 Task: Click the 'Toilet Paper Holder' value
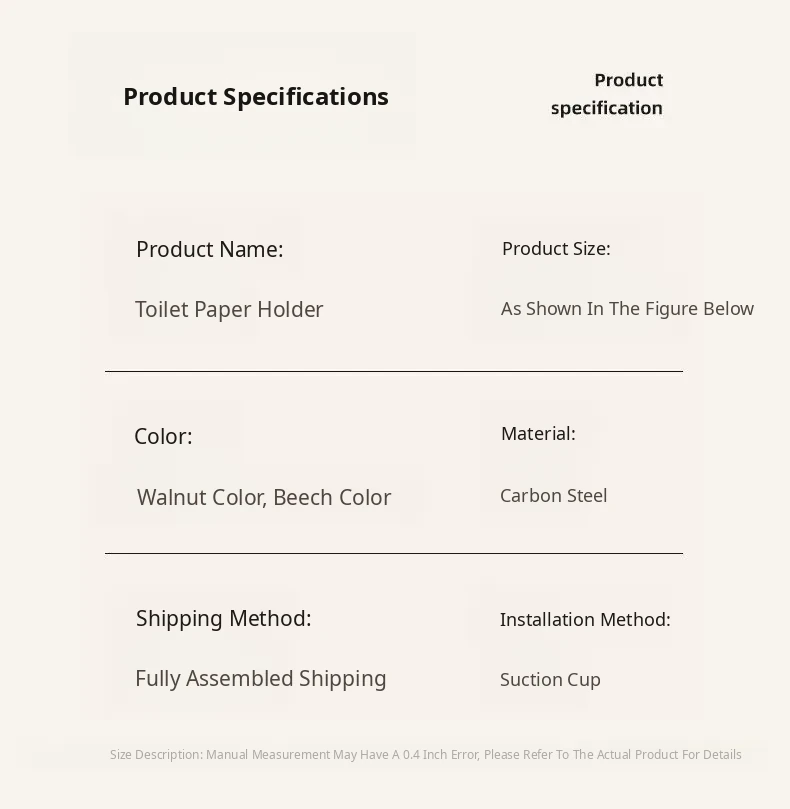pos(229,310)
